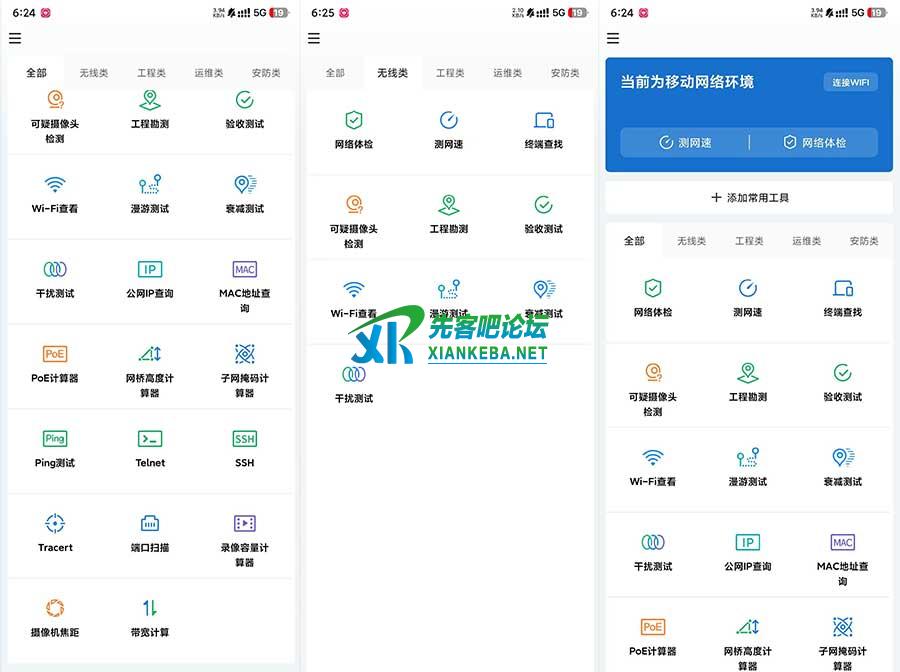
Task: Open hamburger menu above the blue banner
Action: coord(613,39)
